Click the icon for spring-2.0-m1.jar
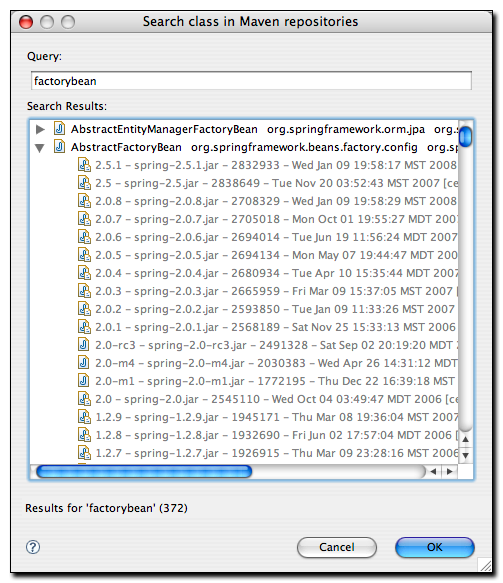Image resolution: width=503 pixels, height=583 pixels. pyautogui.click(x=84, y=381)
